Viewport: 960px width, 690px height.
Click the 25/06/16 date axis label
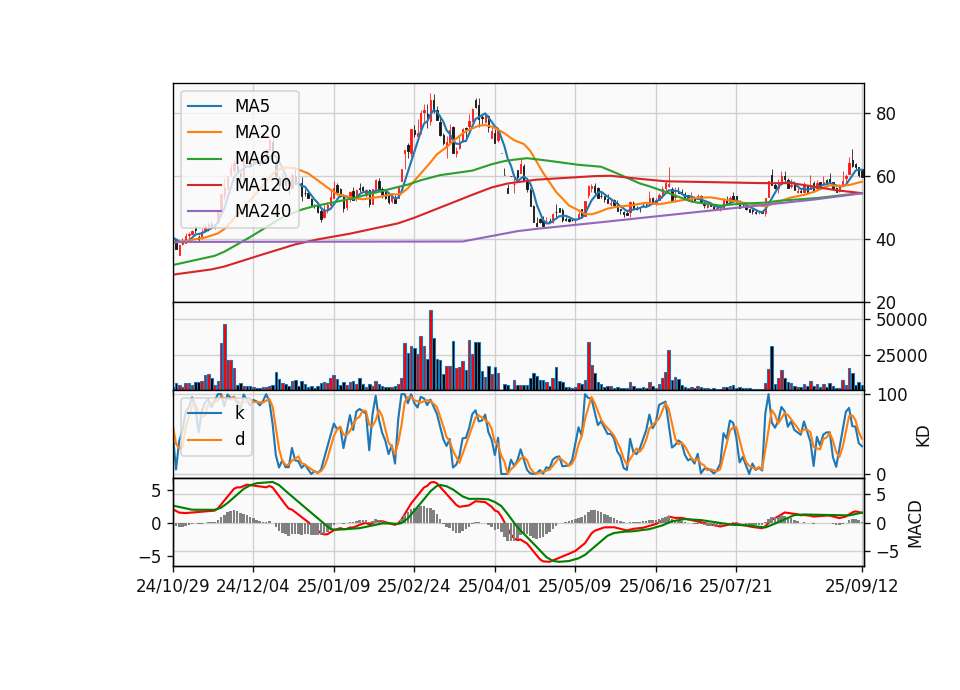click(x=656, y=586)
